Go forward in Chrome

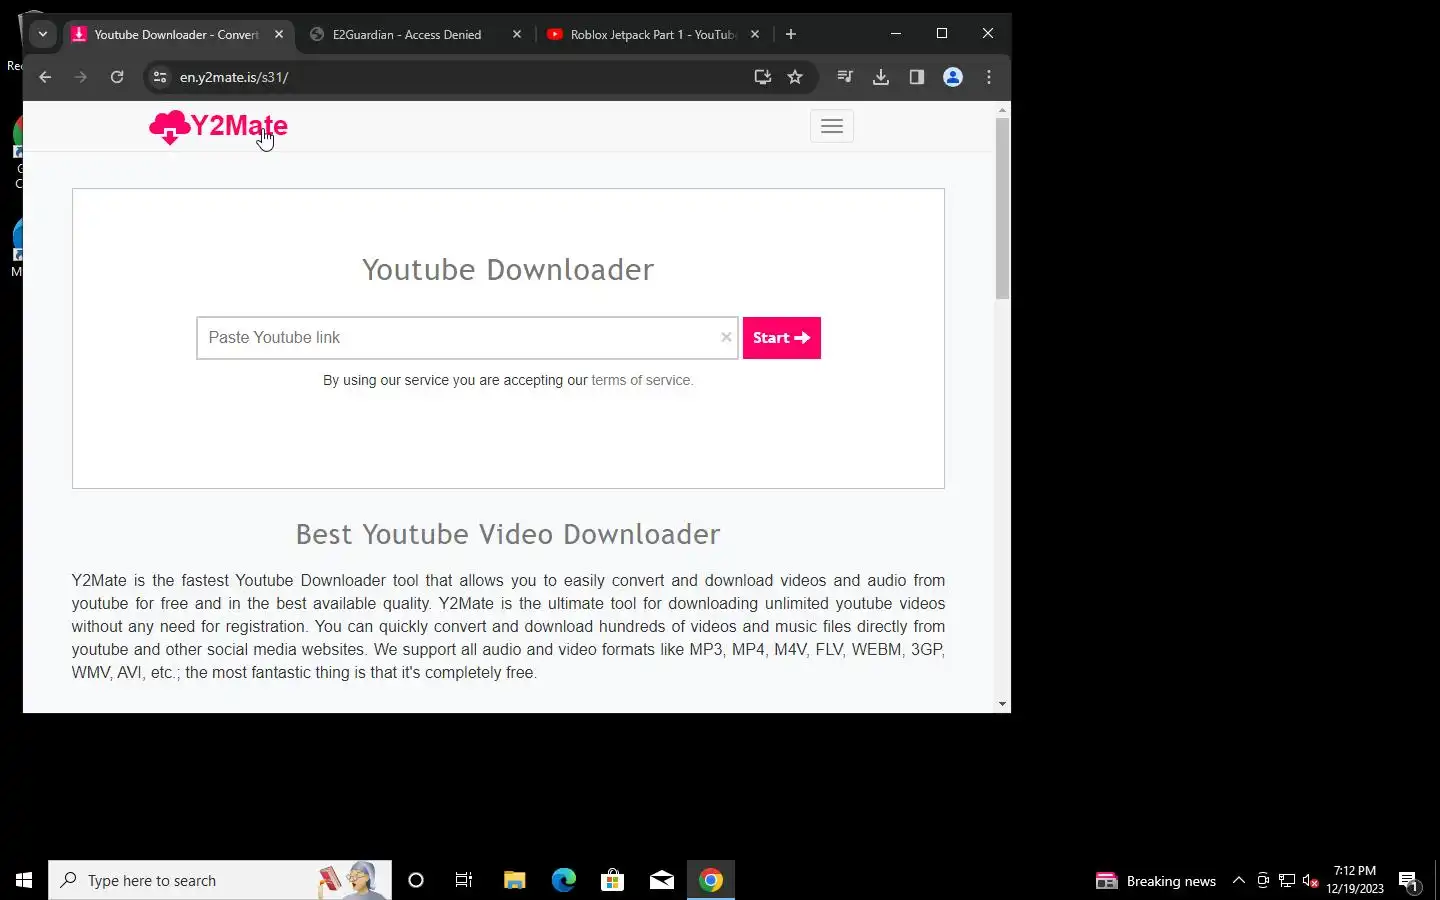tap(81, 77)
